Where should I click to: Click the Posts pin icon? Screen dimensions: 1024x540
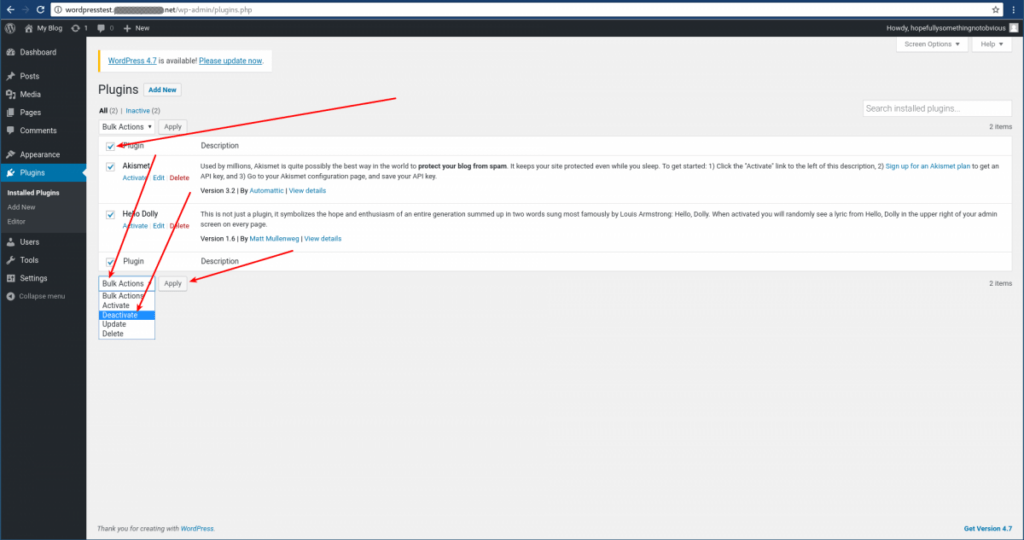pos(10,76)
